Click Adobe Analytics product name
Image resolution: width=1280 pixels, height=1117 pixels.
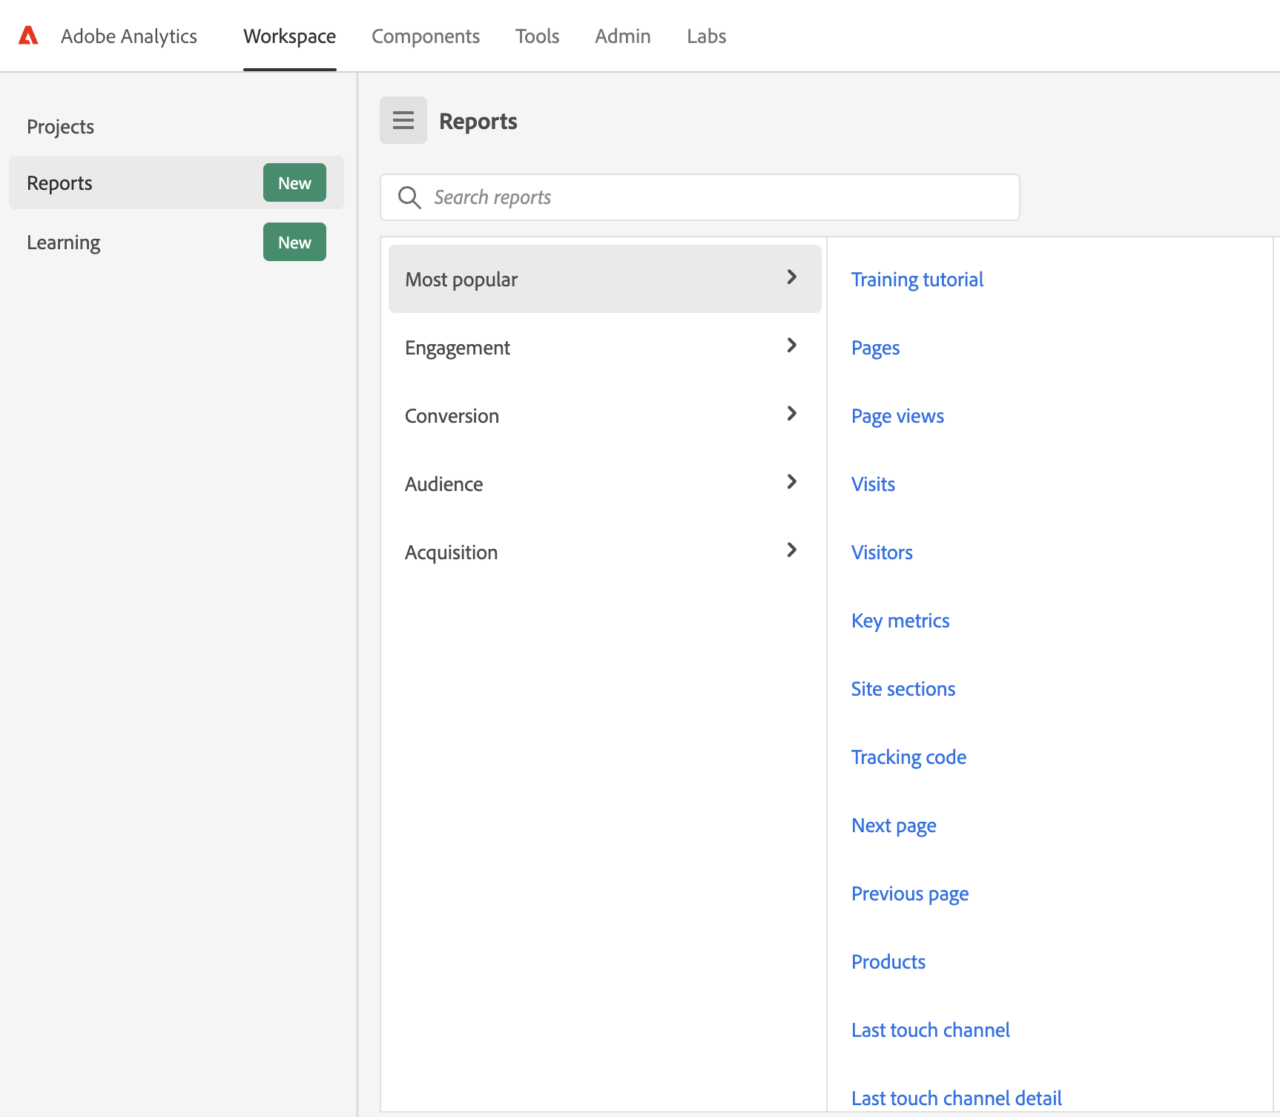pos(129,36)
